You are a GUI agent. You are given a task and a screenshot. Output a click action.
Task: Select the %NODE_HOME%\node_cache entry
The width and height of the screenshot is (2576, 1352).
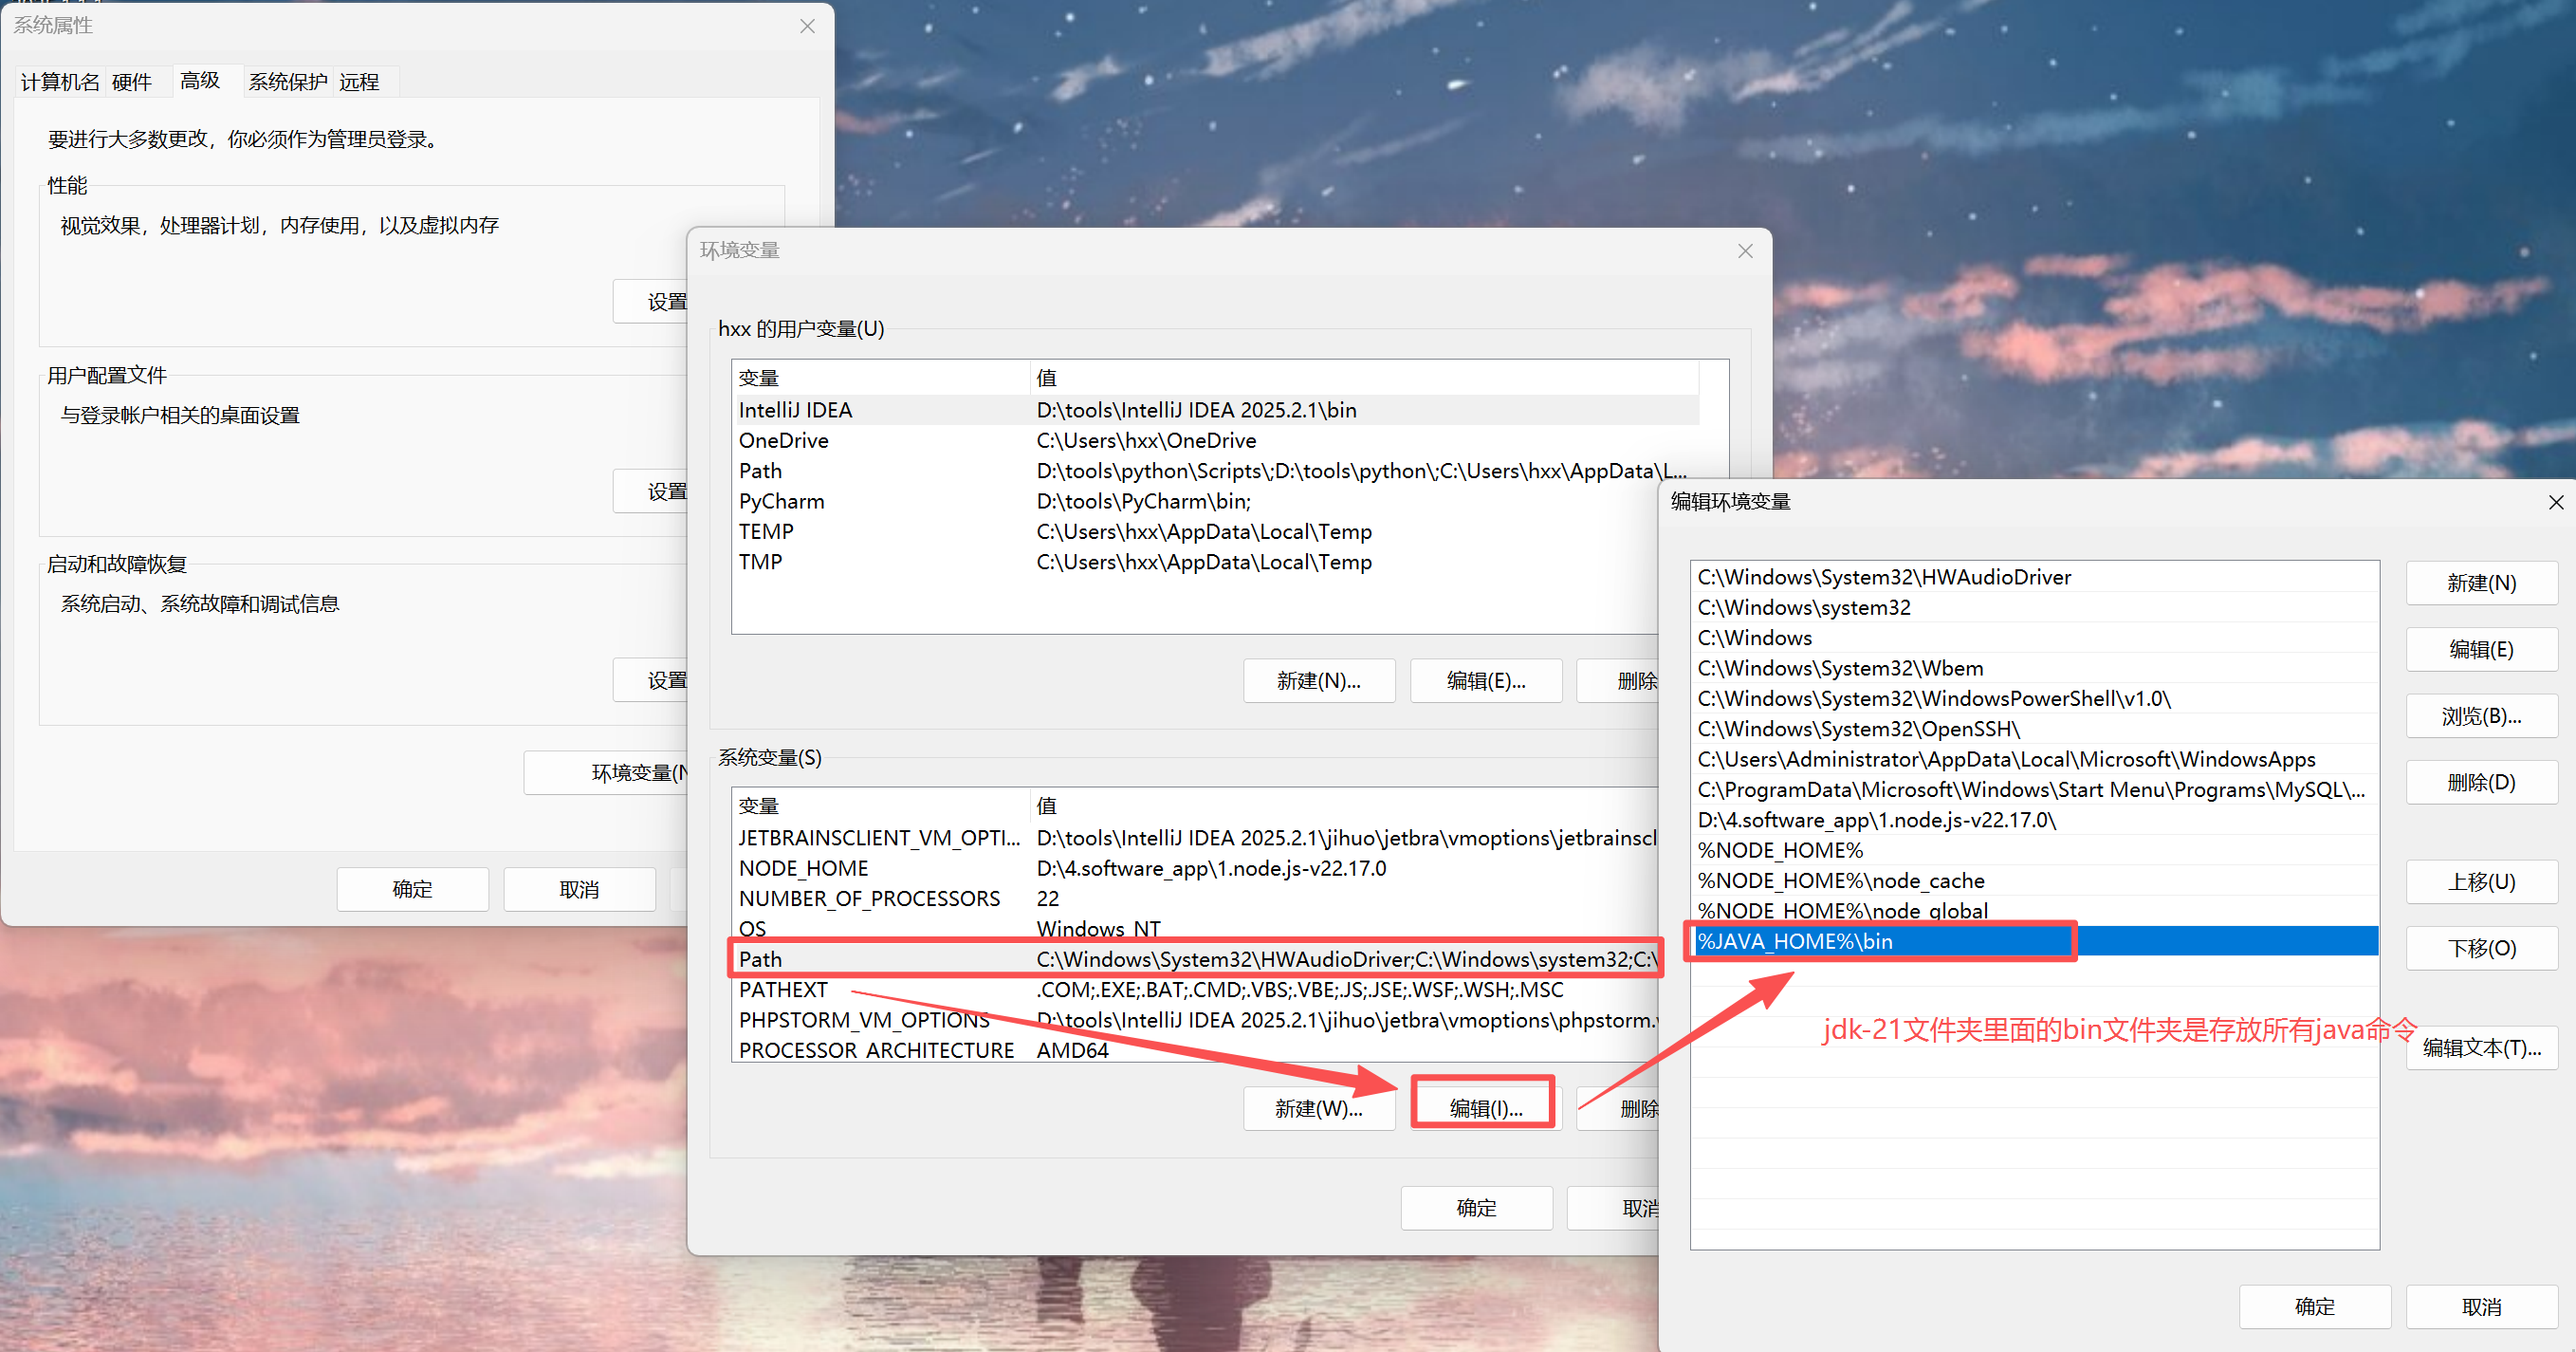[1840, 880]
